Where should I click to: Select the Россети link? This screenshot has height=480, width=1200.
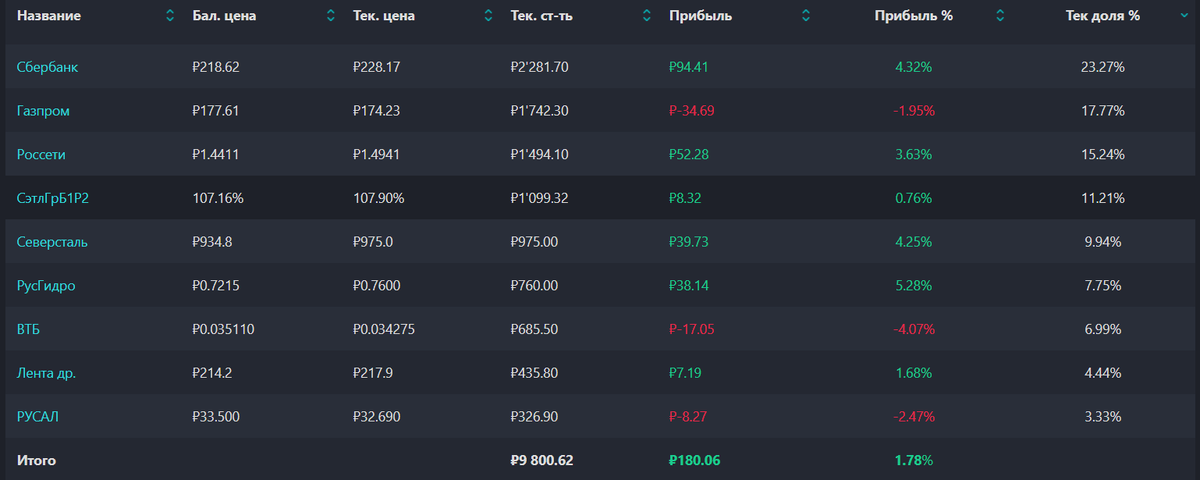pos(42,155)
